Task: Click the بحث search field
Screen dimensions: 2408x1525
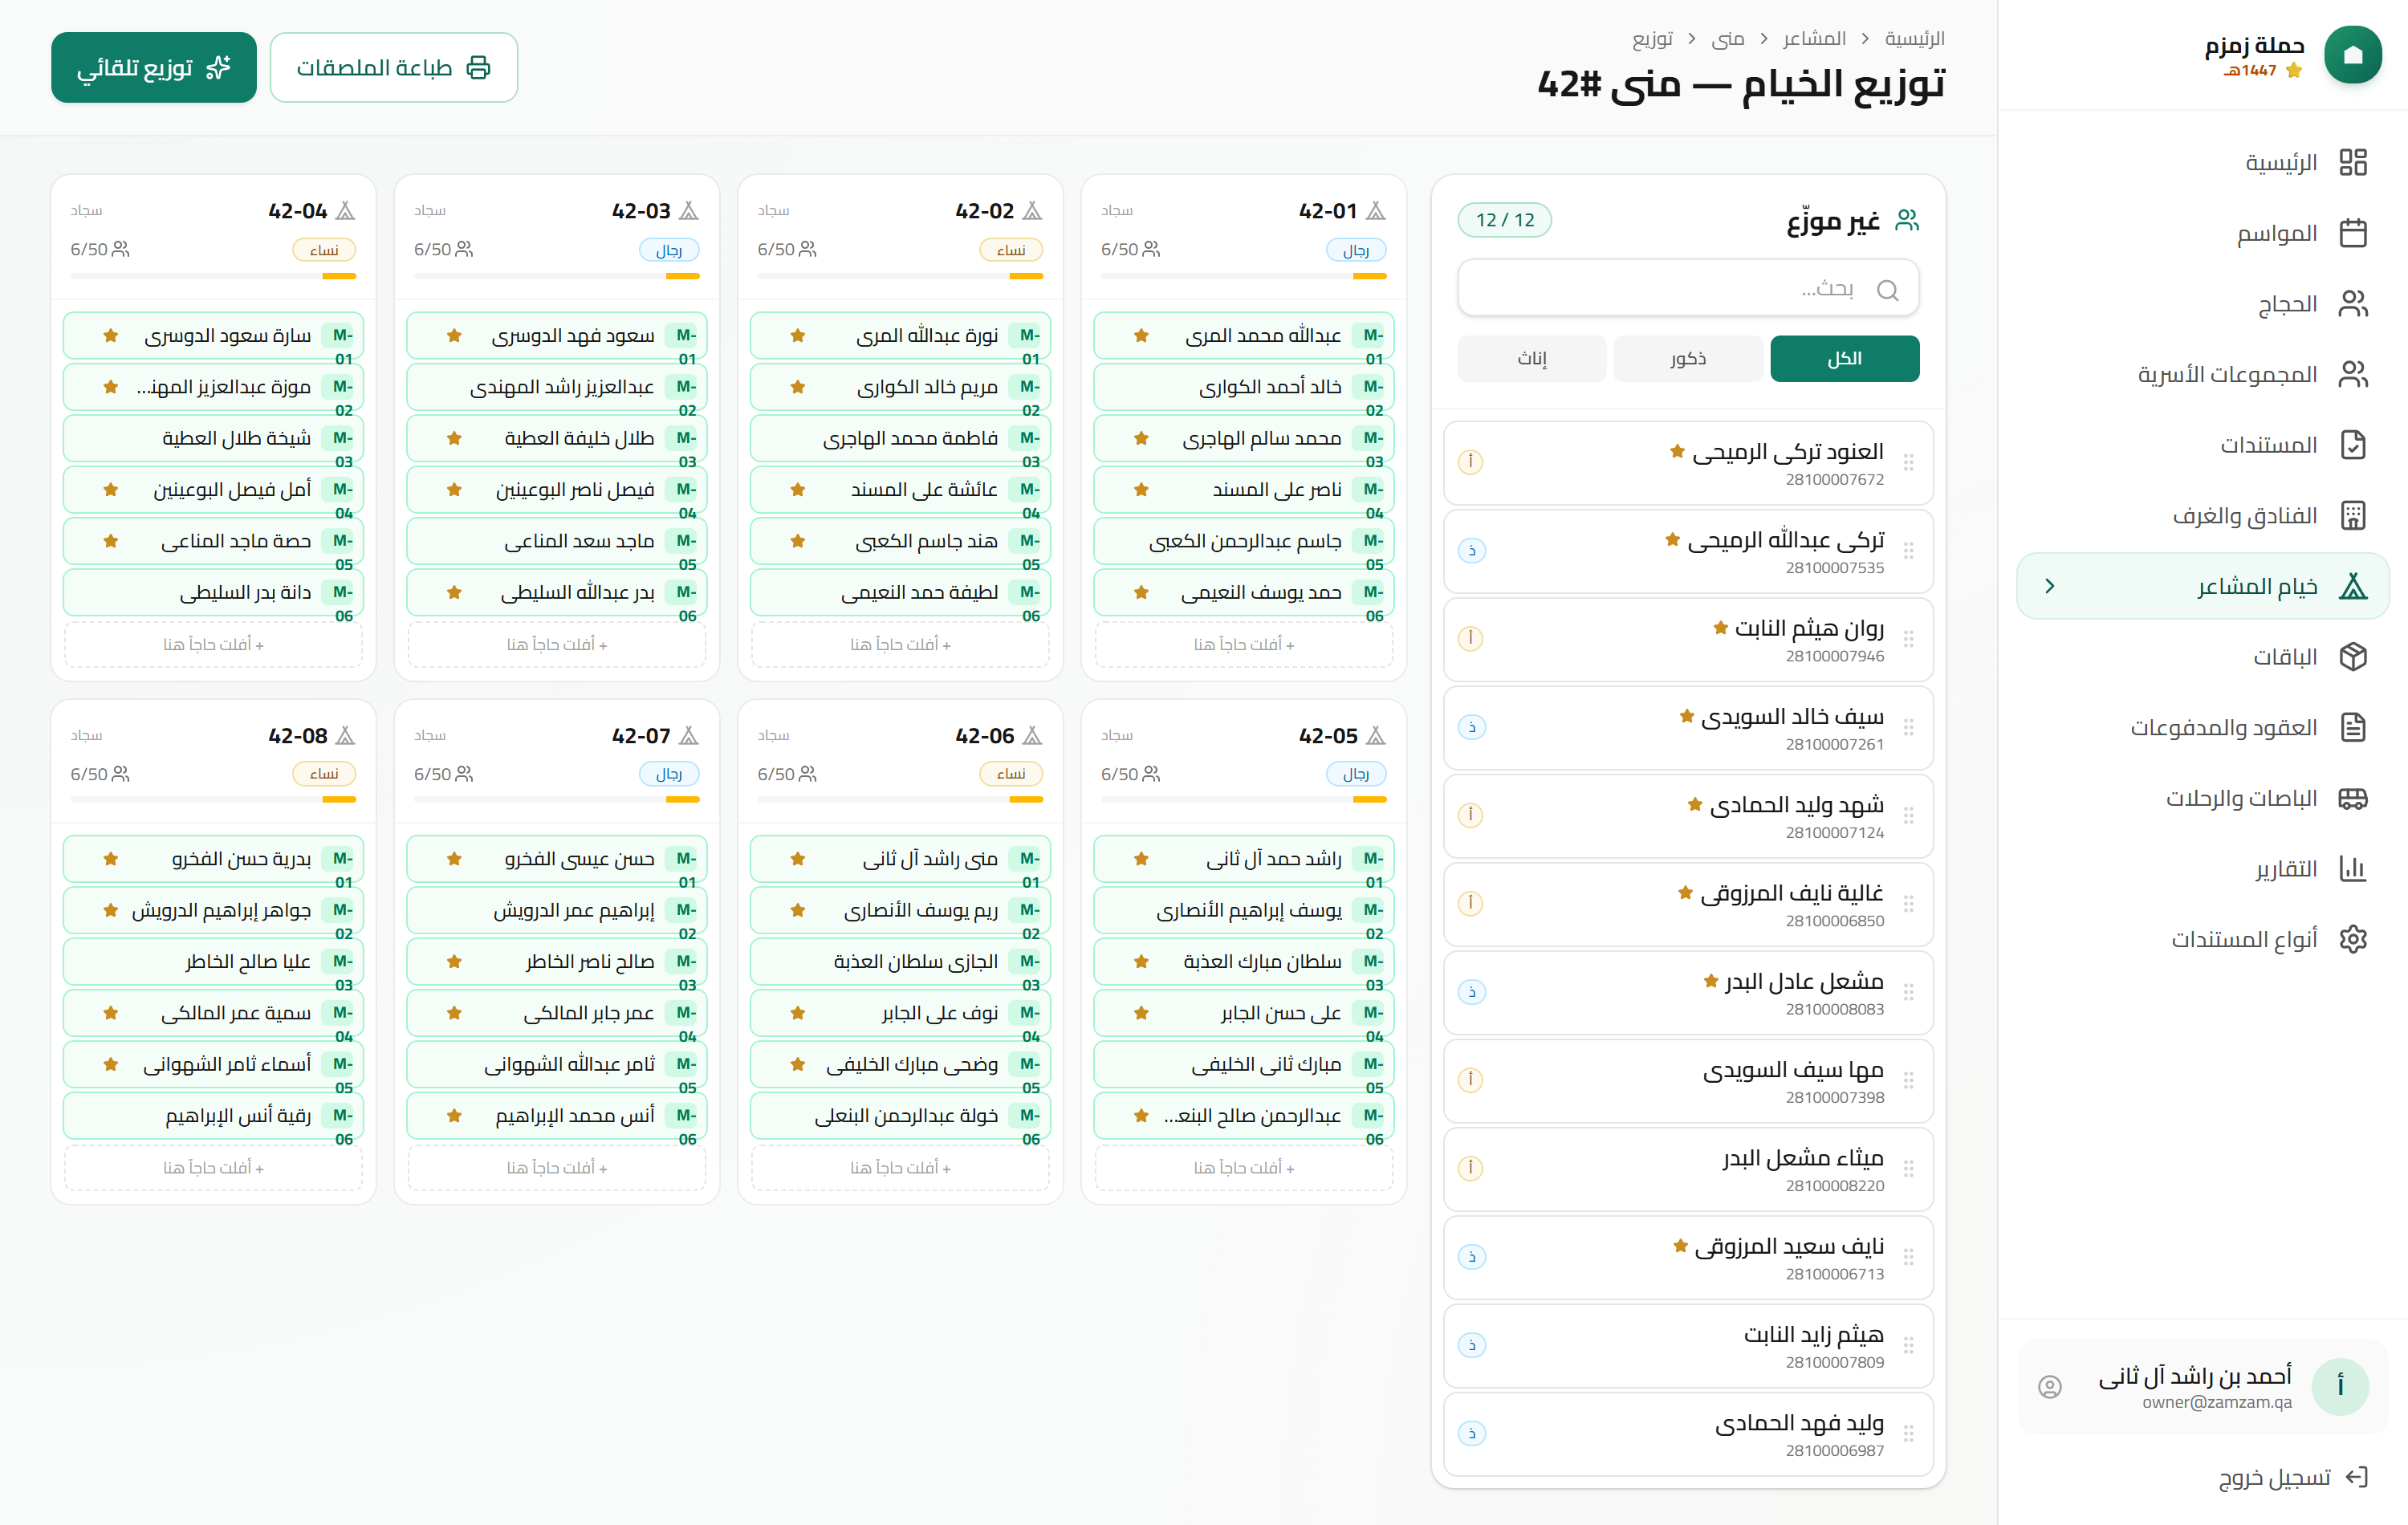Action: pyautogui.click(x=1688, y=289)
